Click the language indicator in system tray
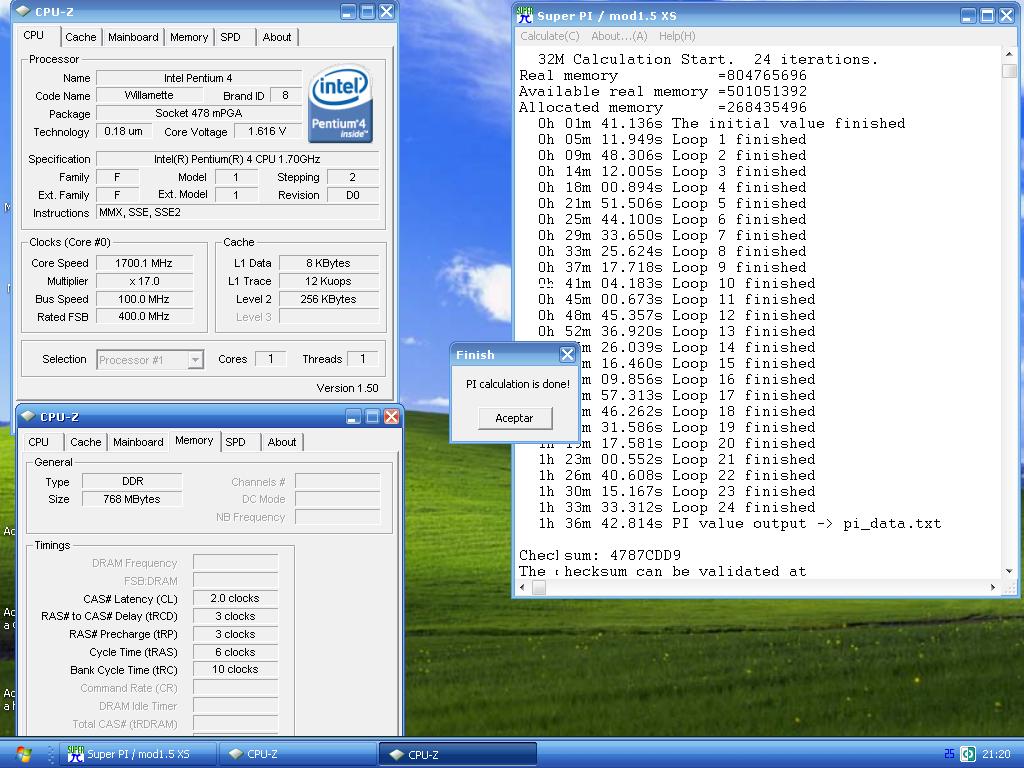This screenshot has height=768, width=1024. (950, 754)
